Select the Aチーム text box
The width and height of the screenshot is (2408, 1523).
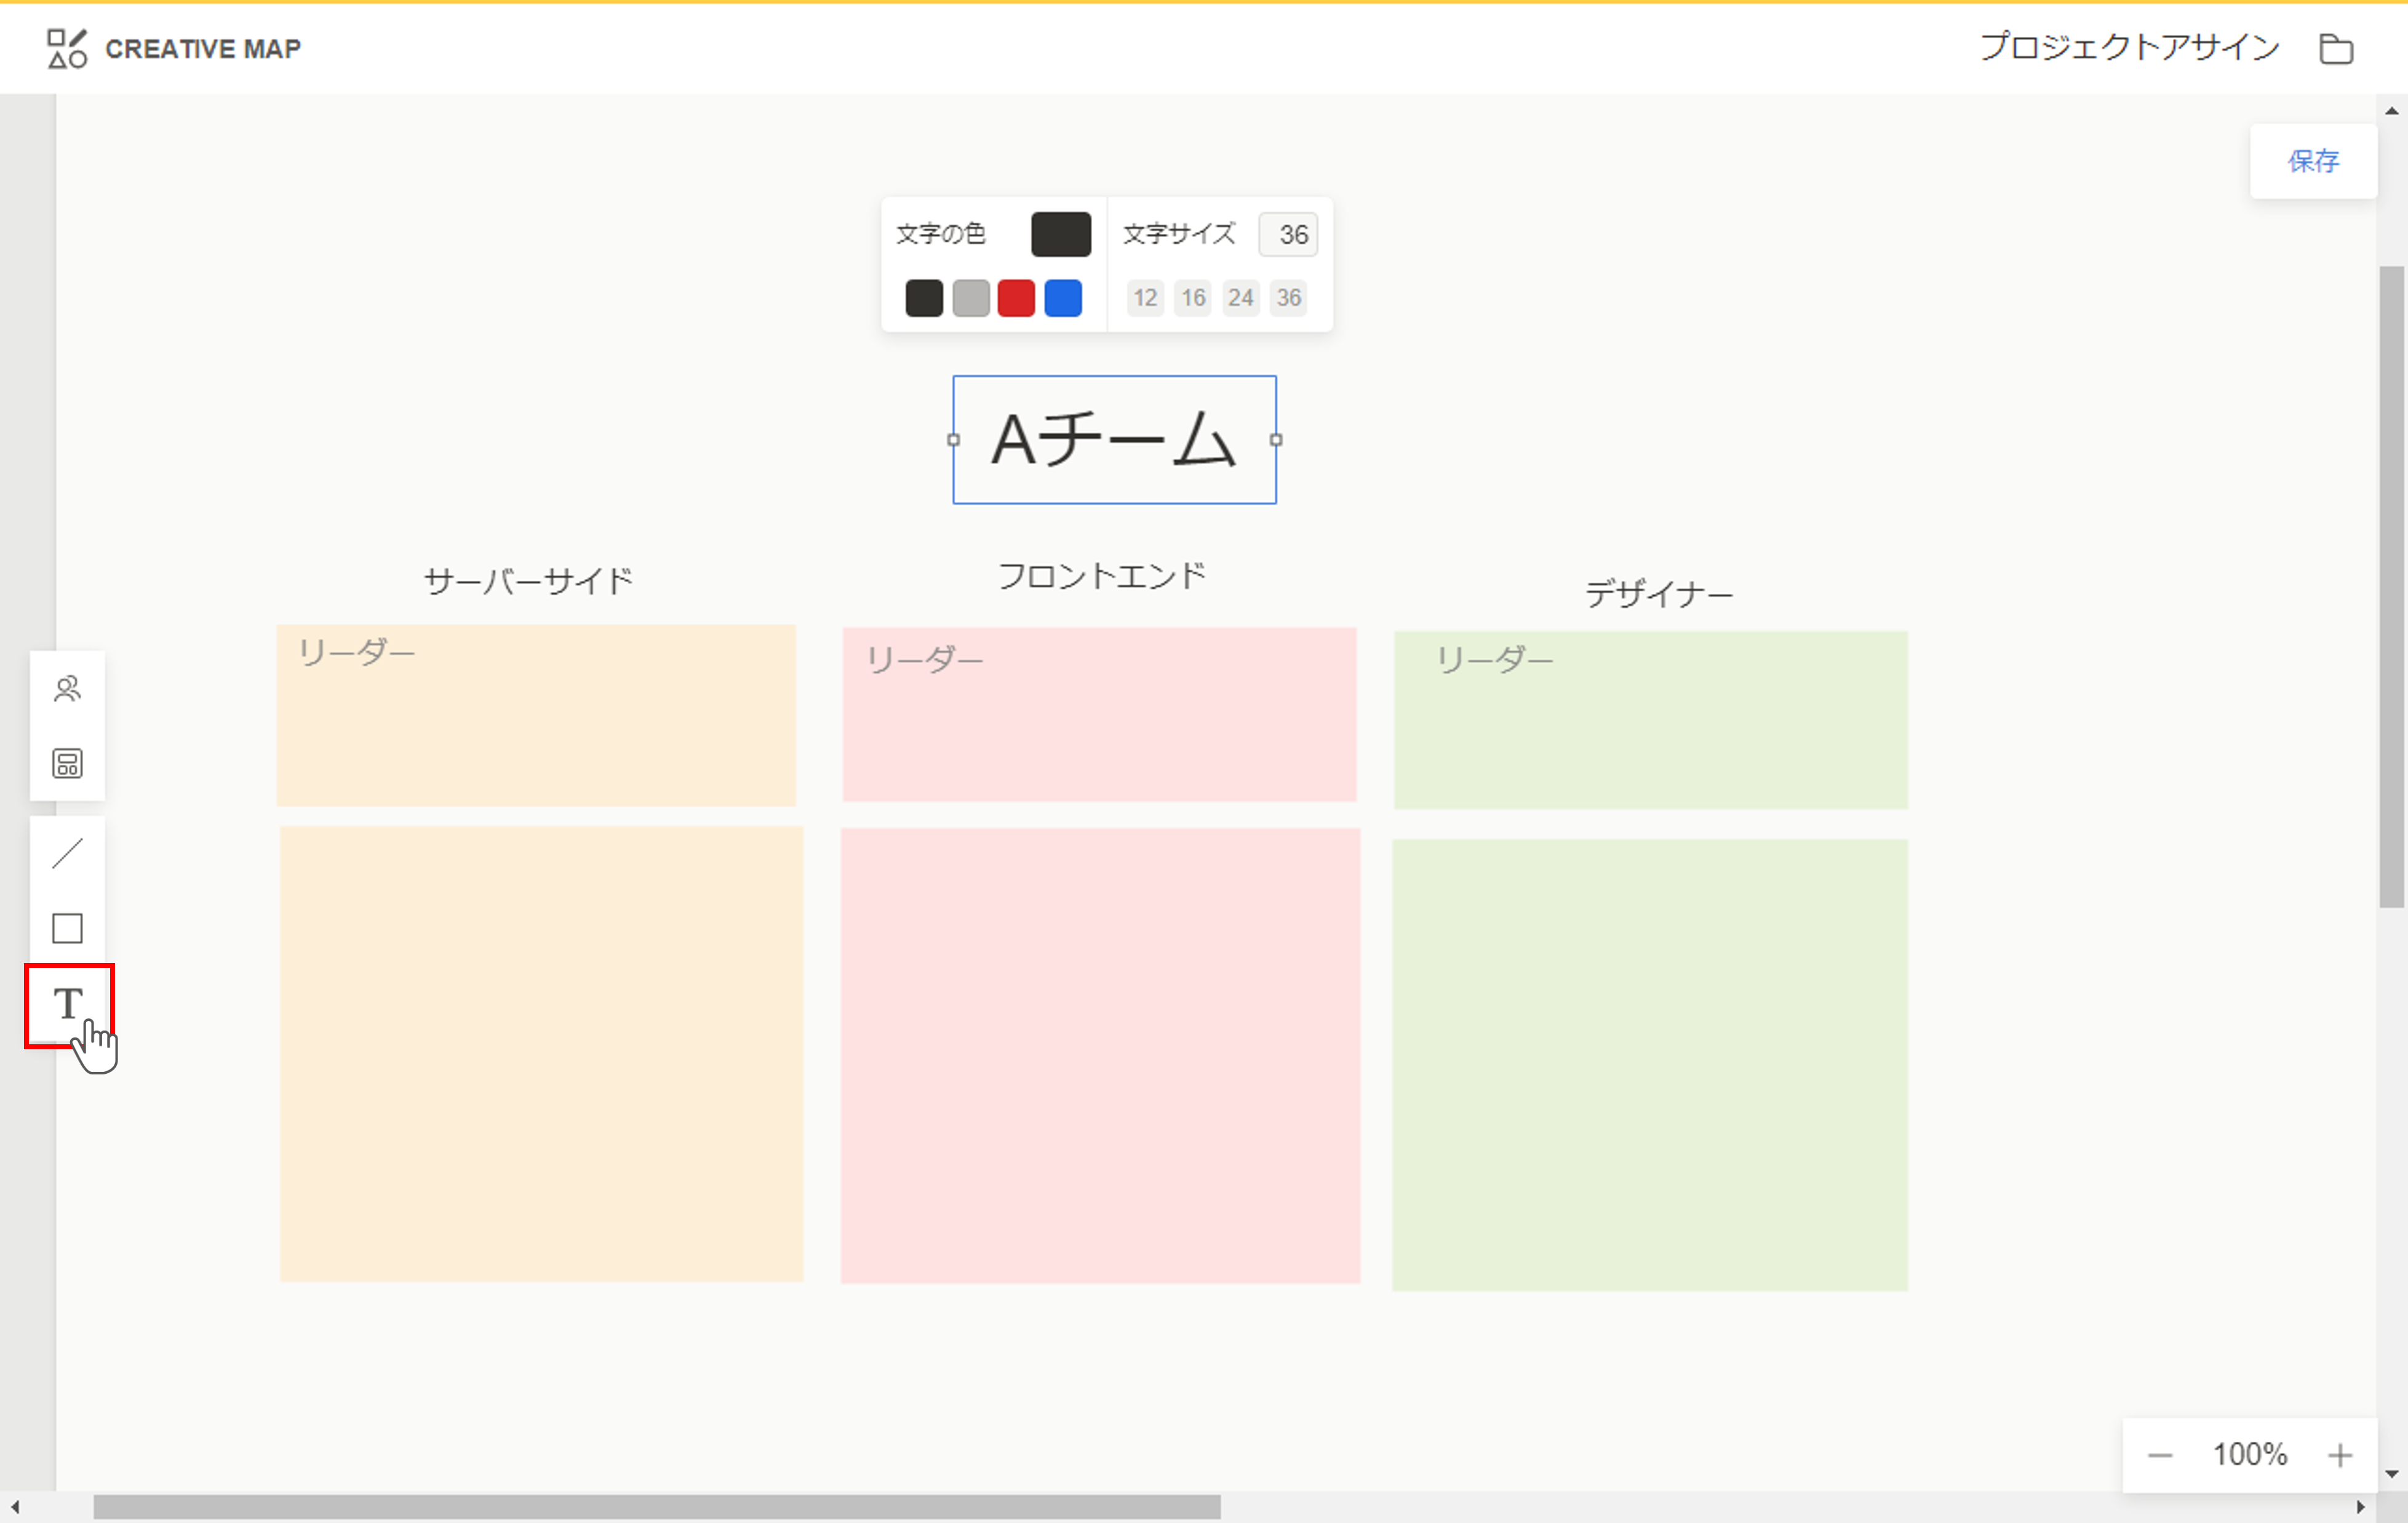coord(1114,440)
